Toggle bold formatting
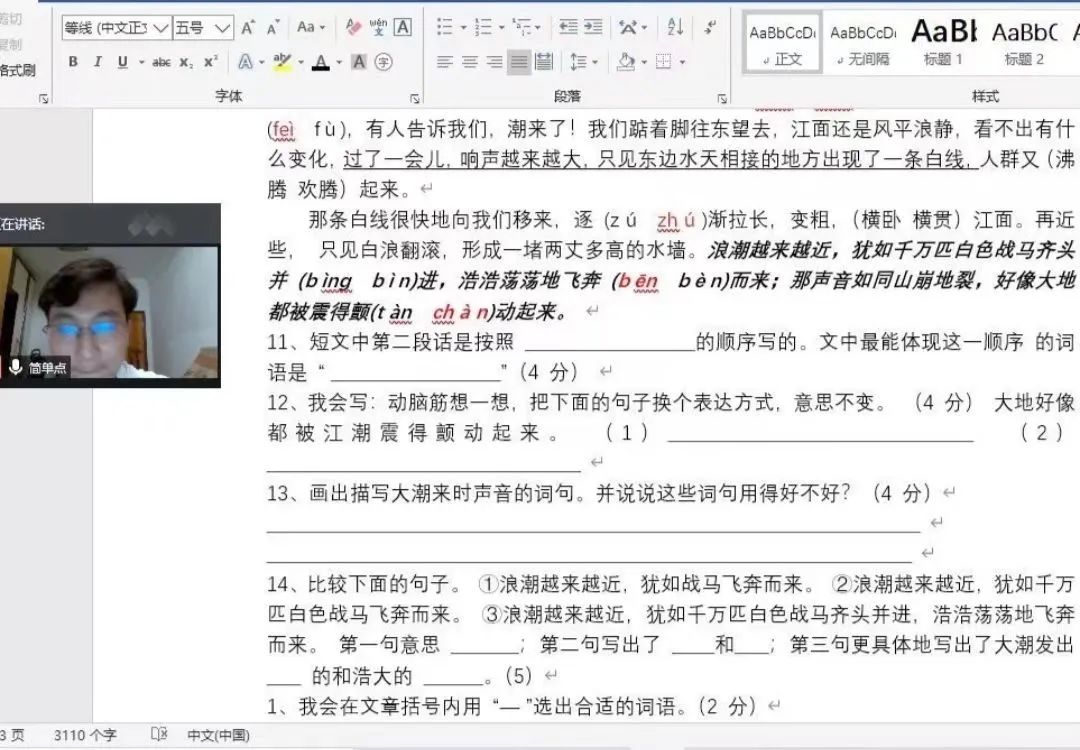Image resolution: width=1080 pixels, height=750 pixels. tap(73, 62)
